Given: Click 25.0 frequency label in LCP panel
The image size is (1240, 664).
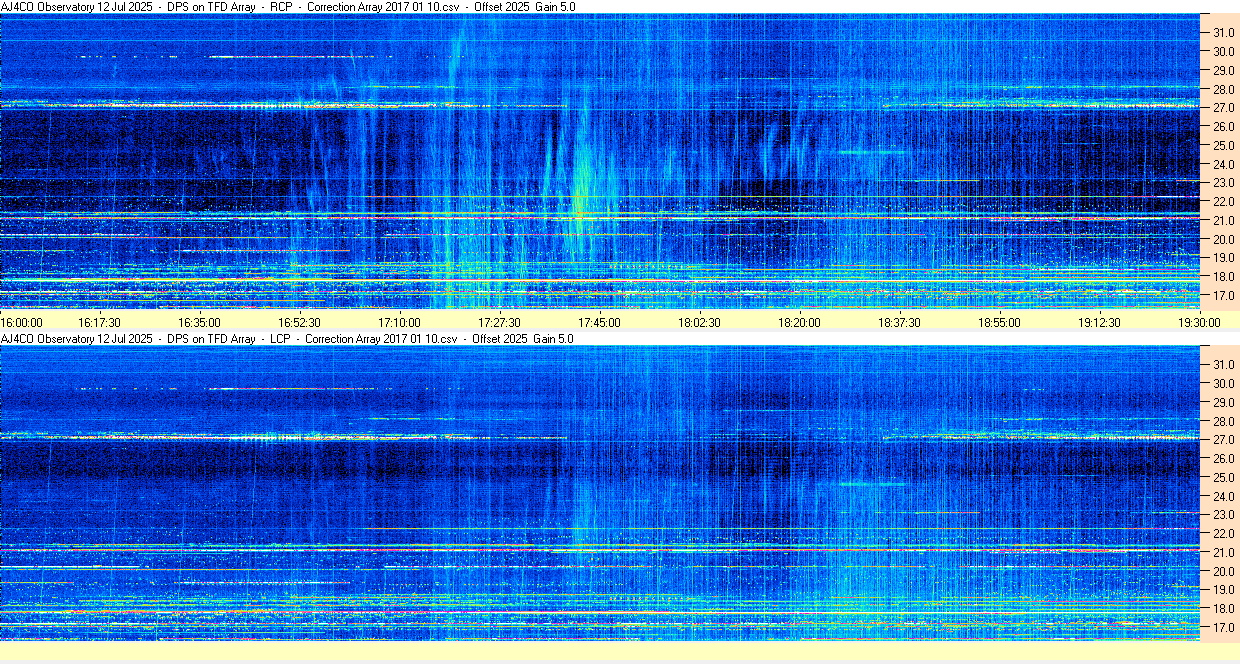Looking at the screenshot, I should (x=1223, y=478).
